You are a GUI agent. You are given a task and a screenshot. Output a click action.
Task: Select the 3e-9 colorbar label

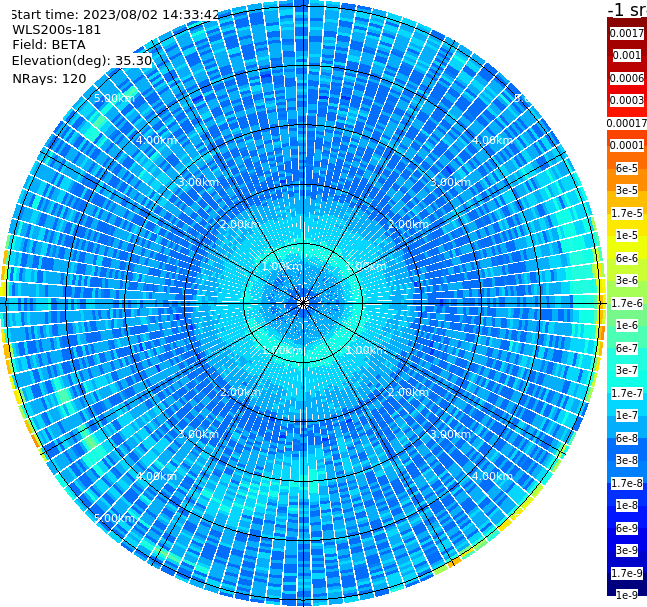click(627, 550)
